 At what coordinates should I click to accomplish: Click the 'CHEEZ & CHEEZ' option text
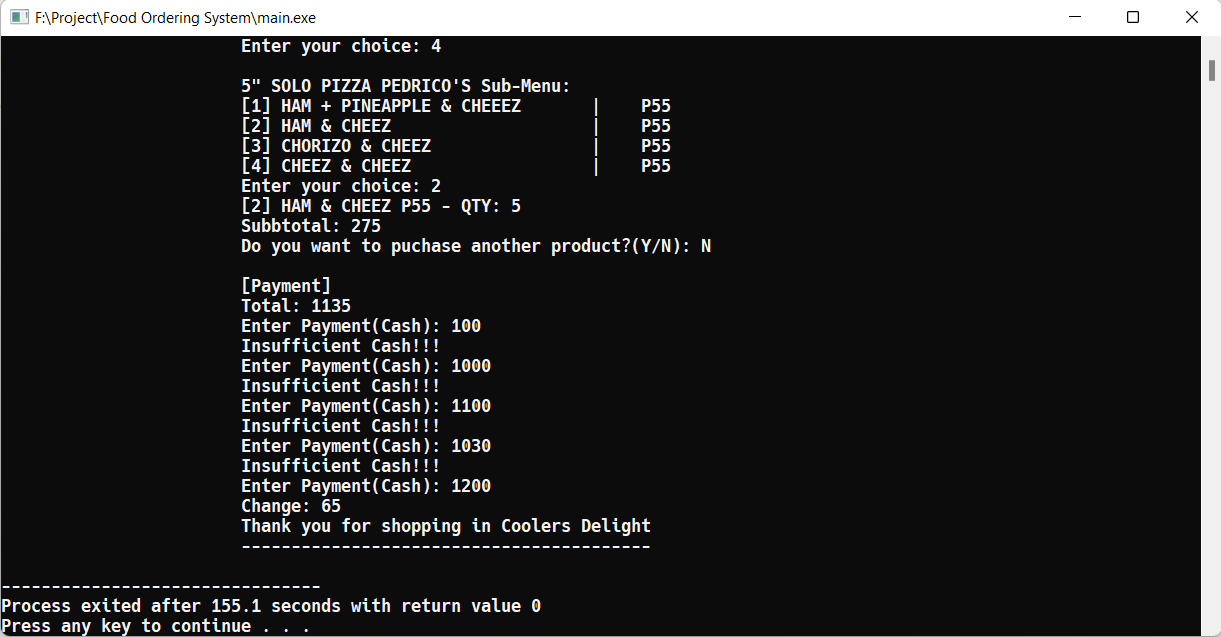pyautogui.click(x=325, y=165)
